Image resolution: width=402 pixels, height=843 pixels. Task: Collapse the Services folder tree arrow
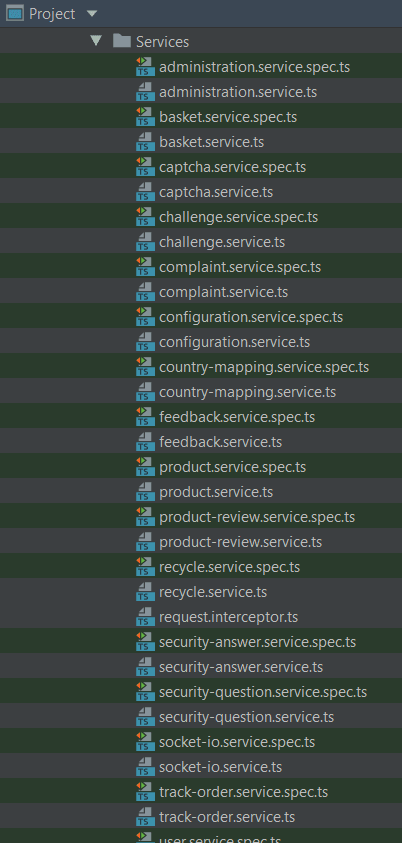coord(96,40)
